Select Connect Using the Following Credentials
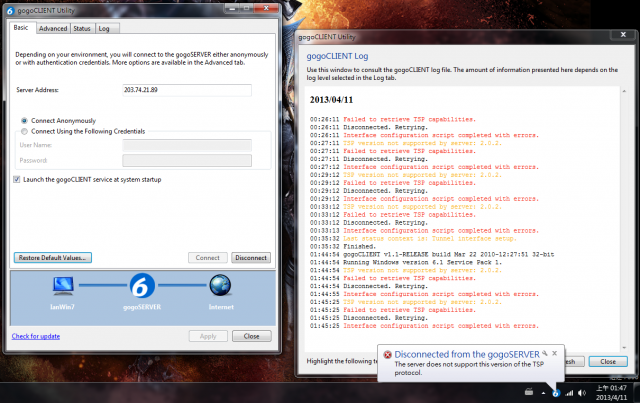This screenshot has width=640, height=403. pos(24,131)
